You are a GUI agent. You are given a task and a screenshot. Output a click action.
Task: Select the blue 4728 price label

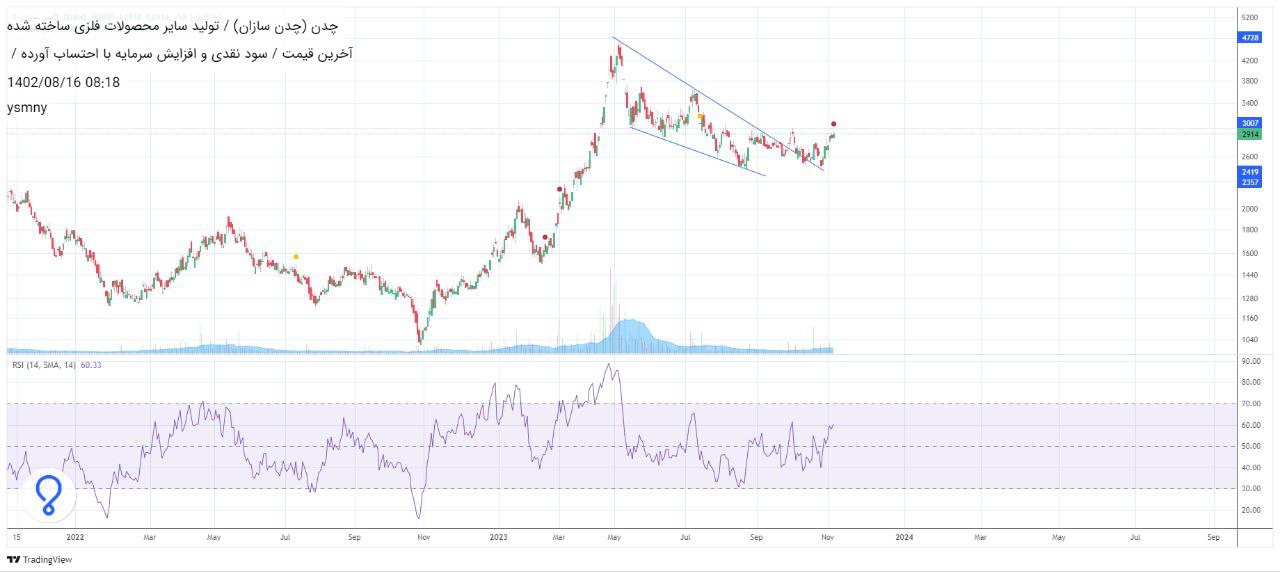1249,37
